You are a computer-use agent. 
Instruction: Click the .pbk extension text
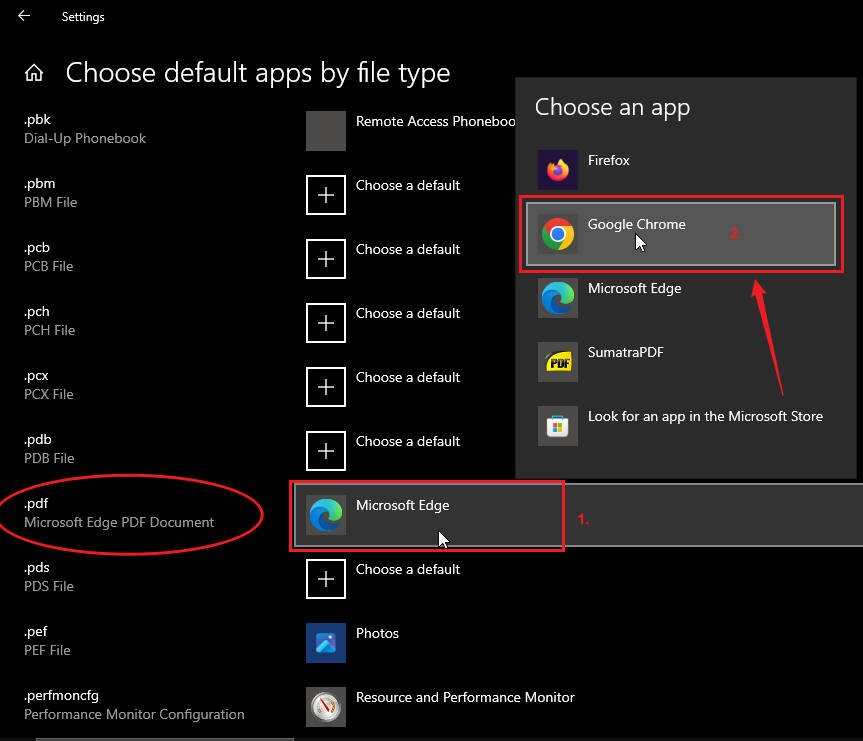point(37,119)
